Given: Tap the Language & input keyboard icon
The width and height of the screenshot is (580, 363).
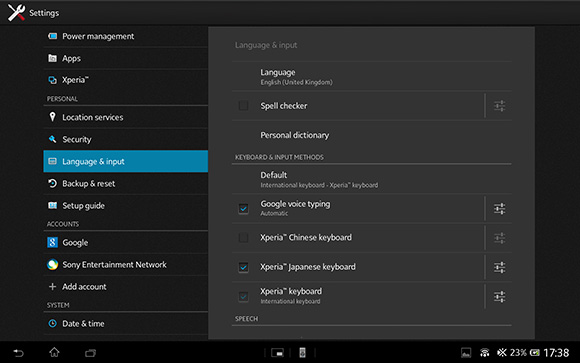Looking at the screenshot, I should coord(53,161).
